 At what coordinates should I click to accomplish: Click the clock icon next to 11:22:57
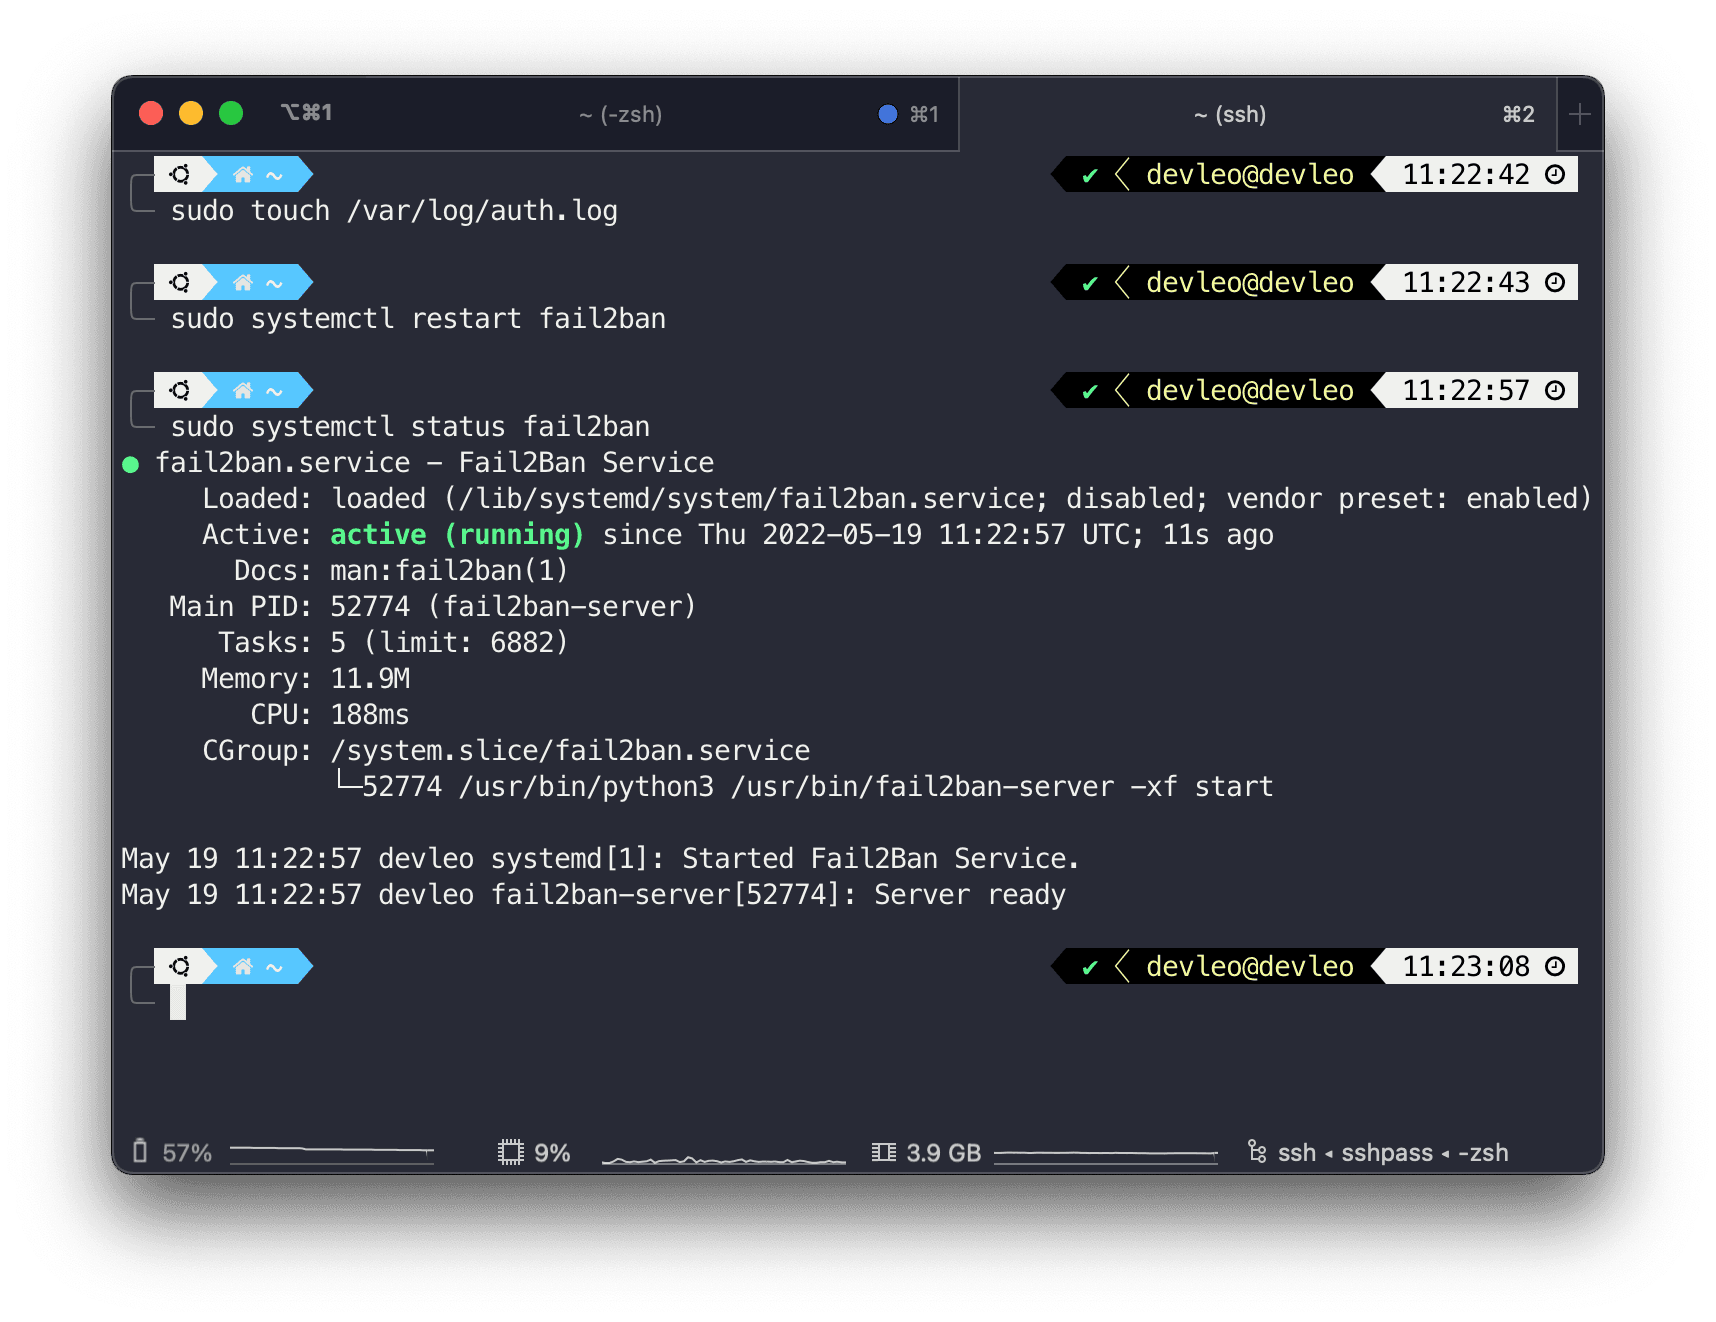click(1555, 390)
